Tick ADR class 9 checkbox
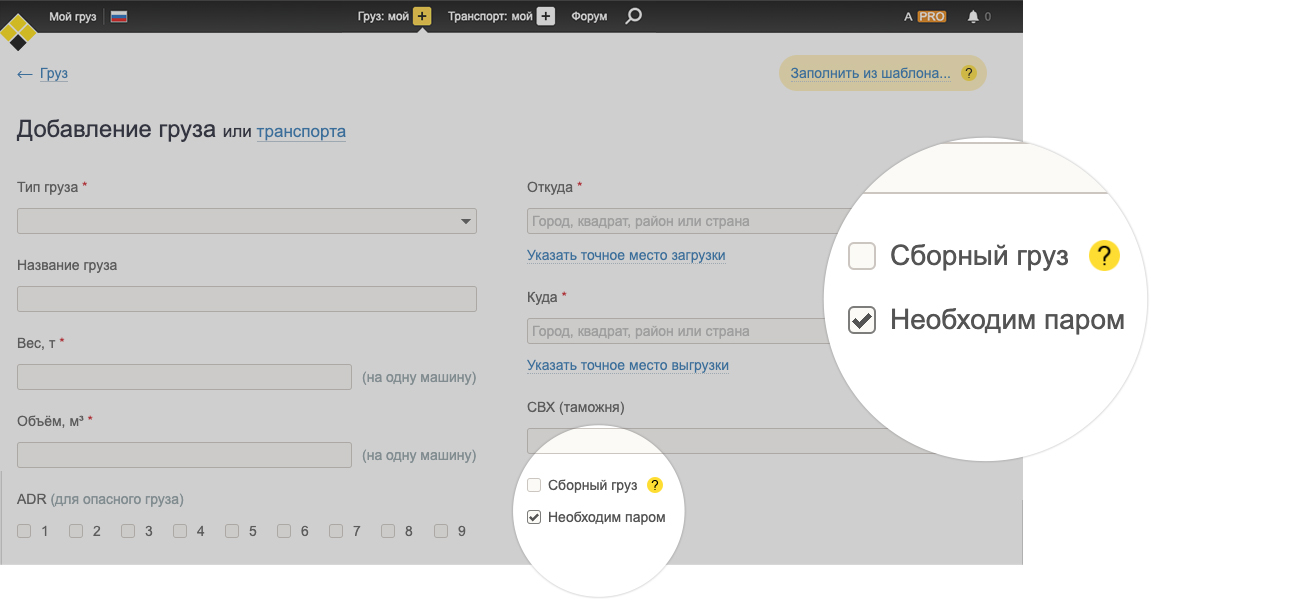 point(441,531)
